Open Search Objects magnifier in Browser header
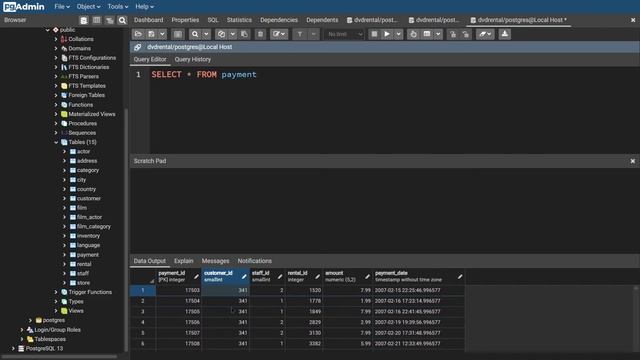Viewport: 640px width, 360px height. point(122,20)
